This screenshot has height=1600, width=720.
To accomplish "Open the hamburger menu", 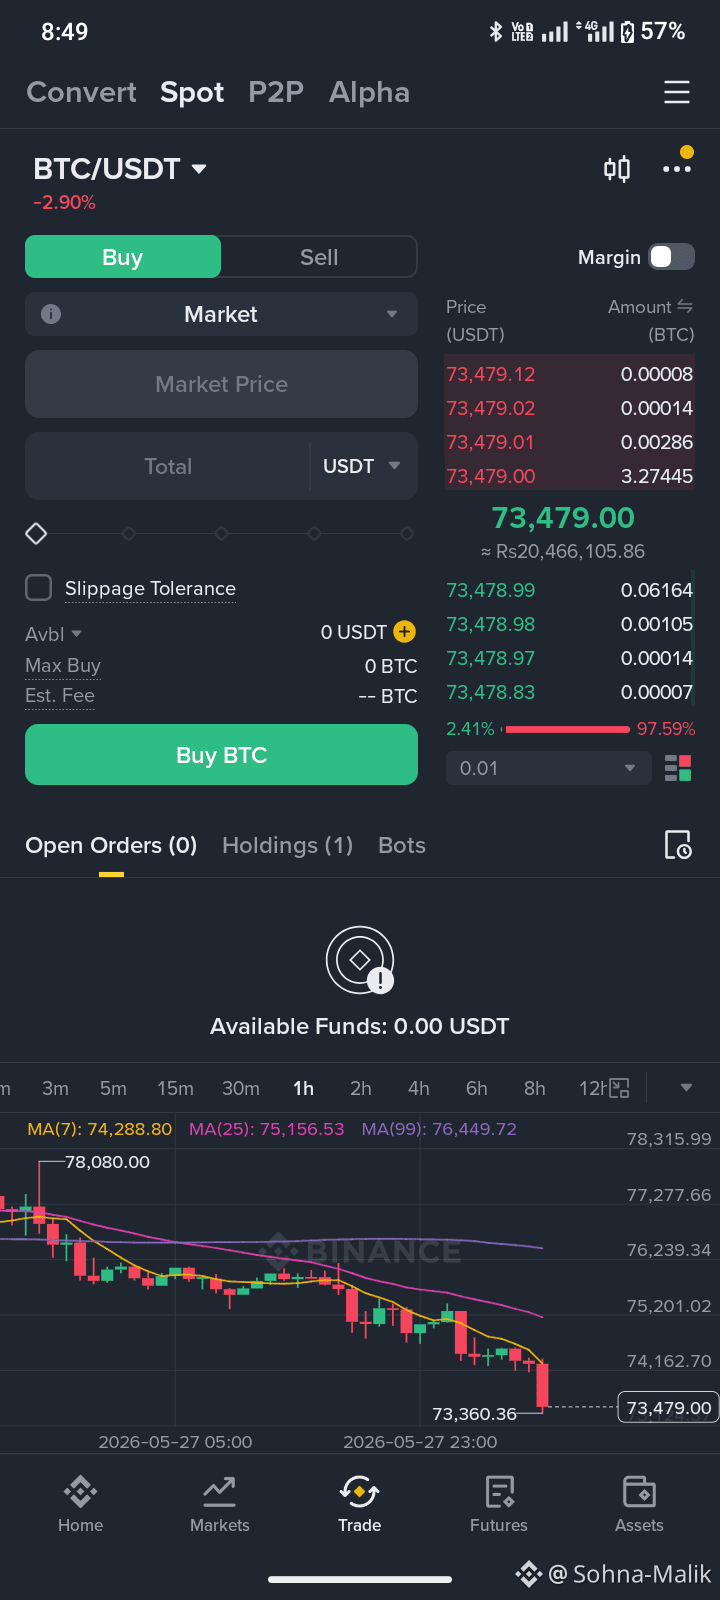I will click(677, 92).
